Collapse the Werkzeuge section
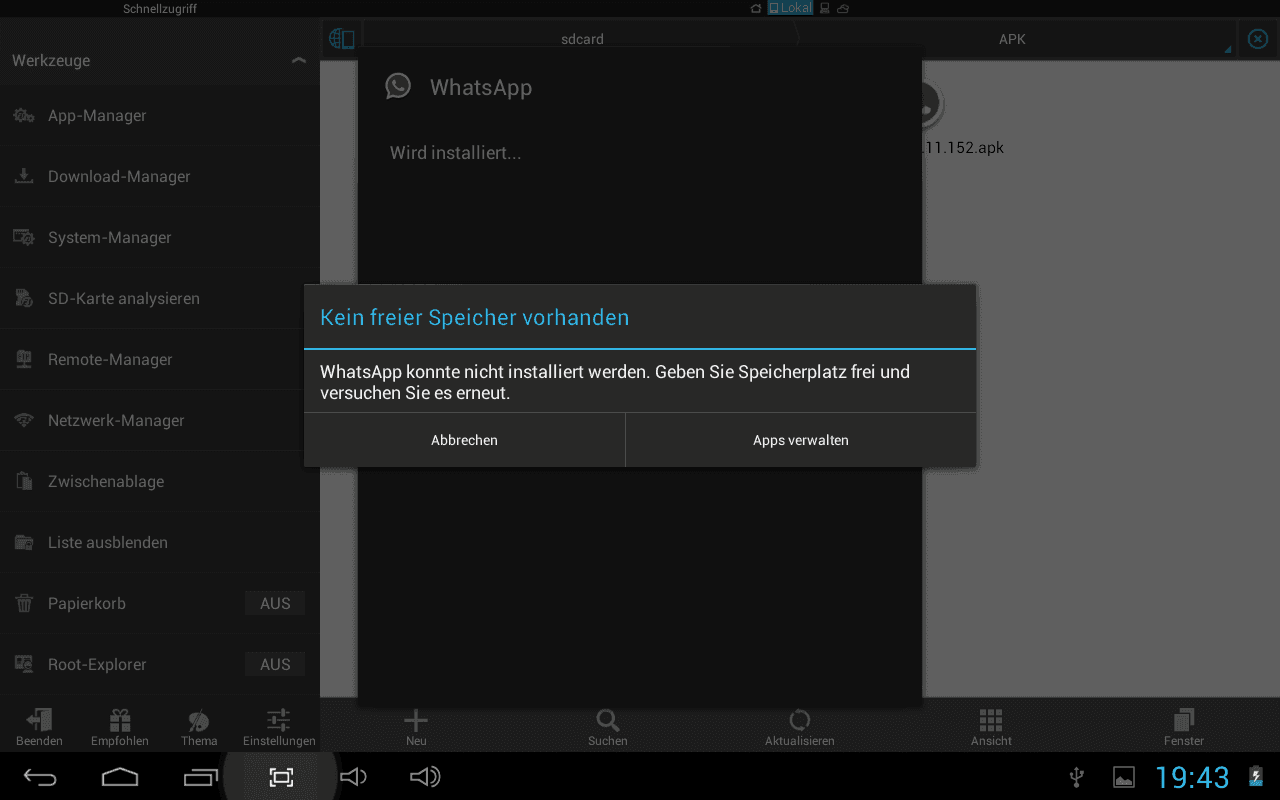Screen dimensions: 1280x800 coord(298,61)
